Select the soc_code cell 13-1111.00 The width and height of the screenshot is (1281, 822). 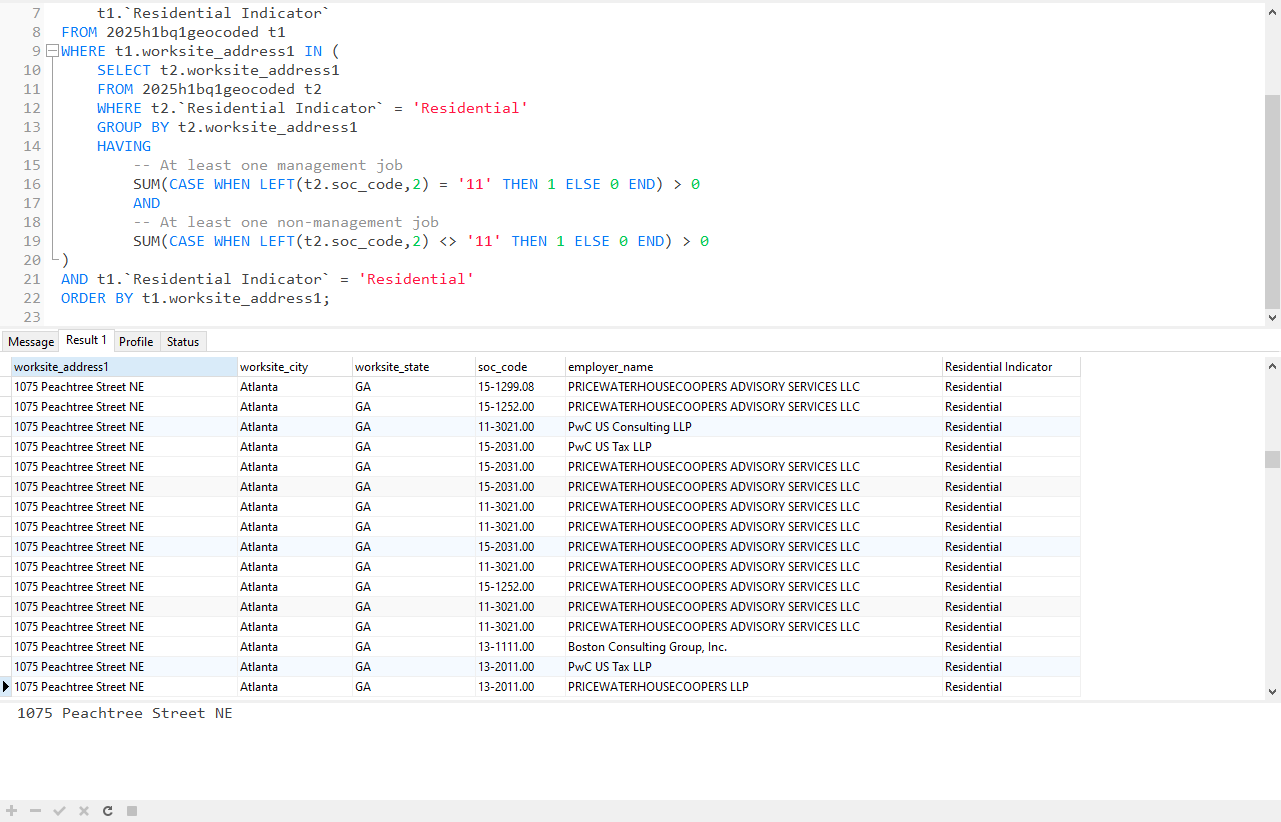pyautogui.click(x=520, y=647)
